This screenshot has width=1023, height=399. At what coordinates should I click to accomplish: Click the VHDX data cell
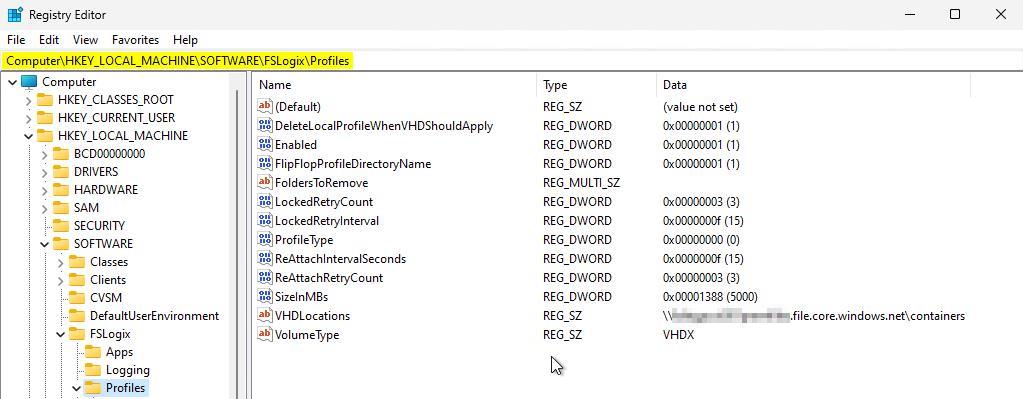point(679,334)
